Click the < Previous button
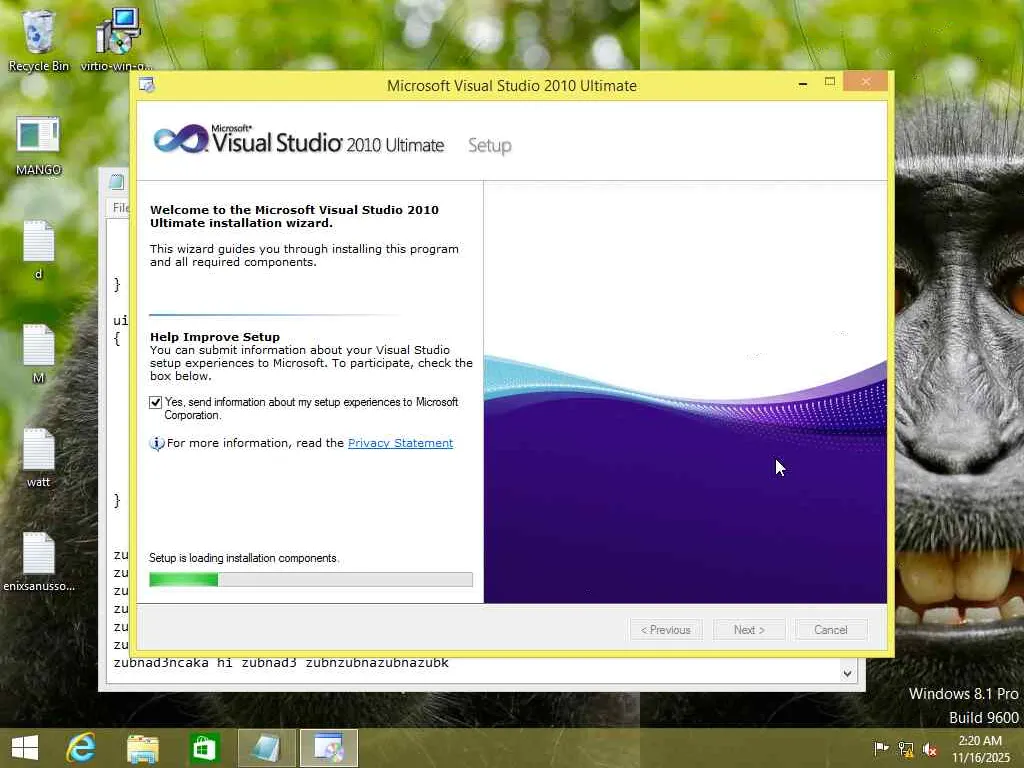This screenshot has width=1024, height=768. click(666, 630)
